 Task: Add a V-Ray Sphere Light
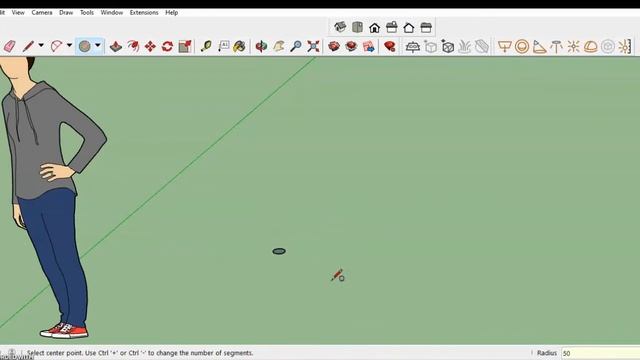coord(522,46)
